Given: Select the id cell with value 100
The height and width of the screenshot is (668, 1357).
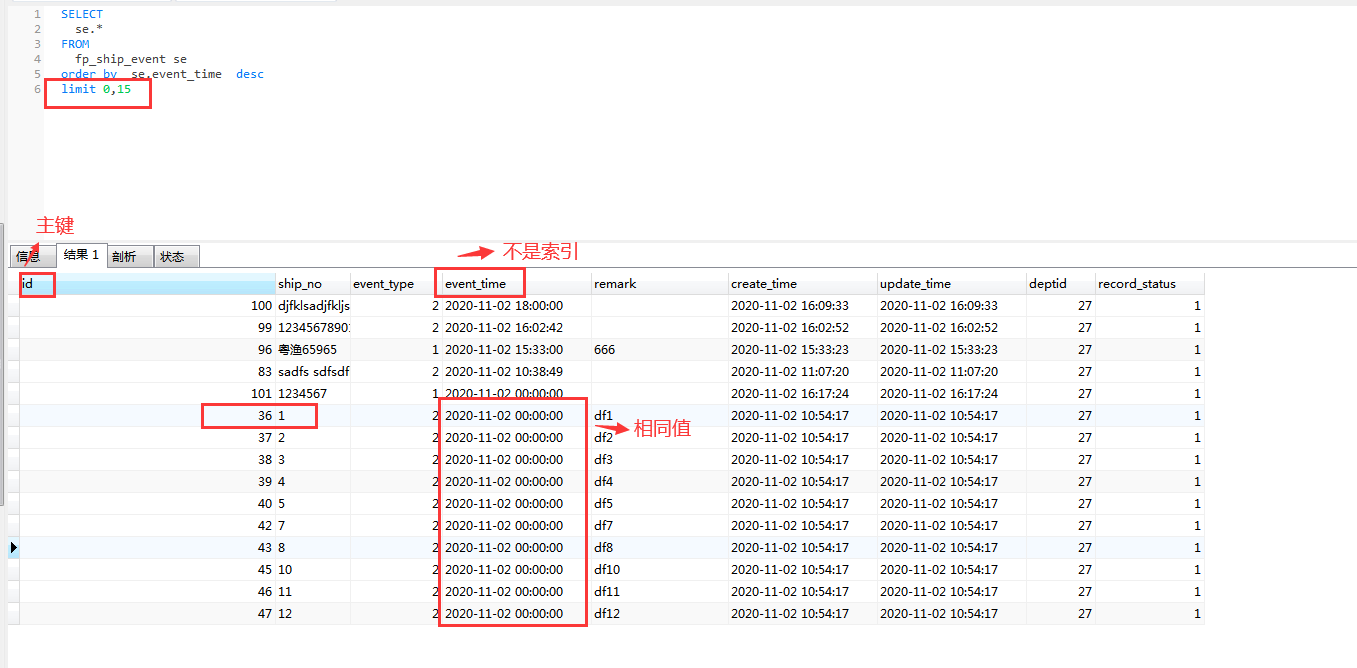Looking at the screenshot, I should click(148, 306).
